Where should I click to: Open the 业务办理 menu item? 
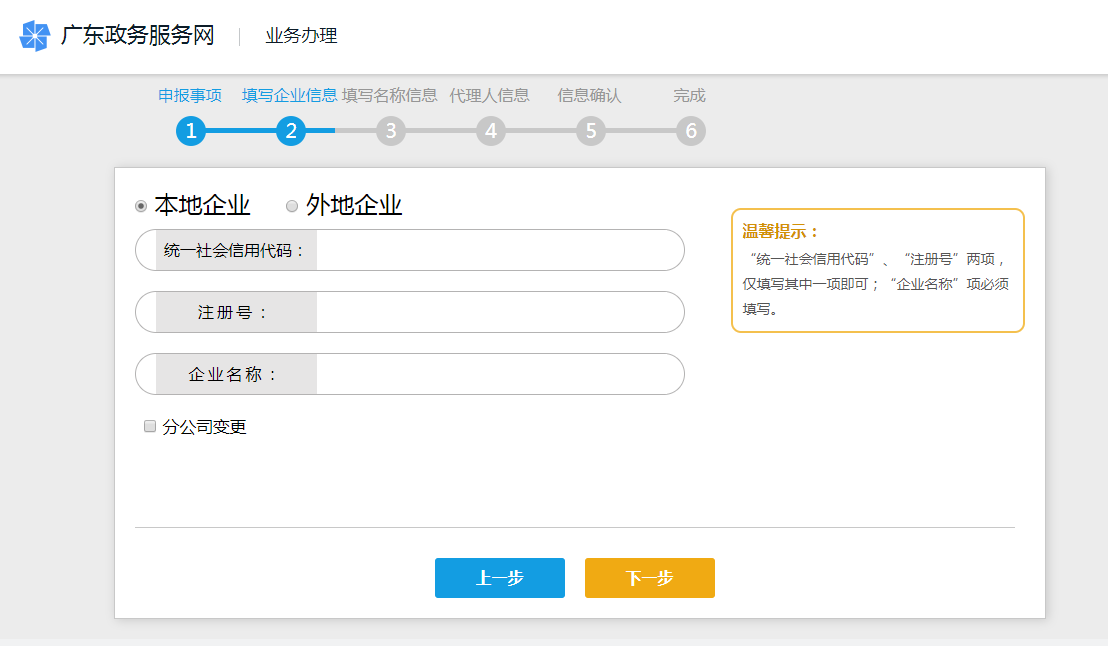coord(299,35)
